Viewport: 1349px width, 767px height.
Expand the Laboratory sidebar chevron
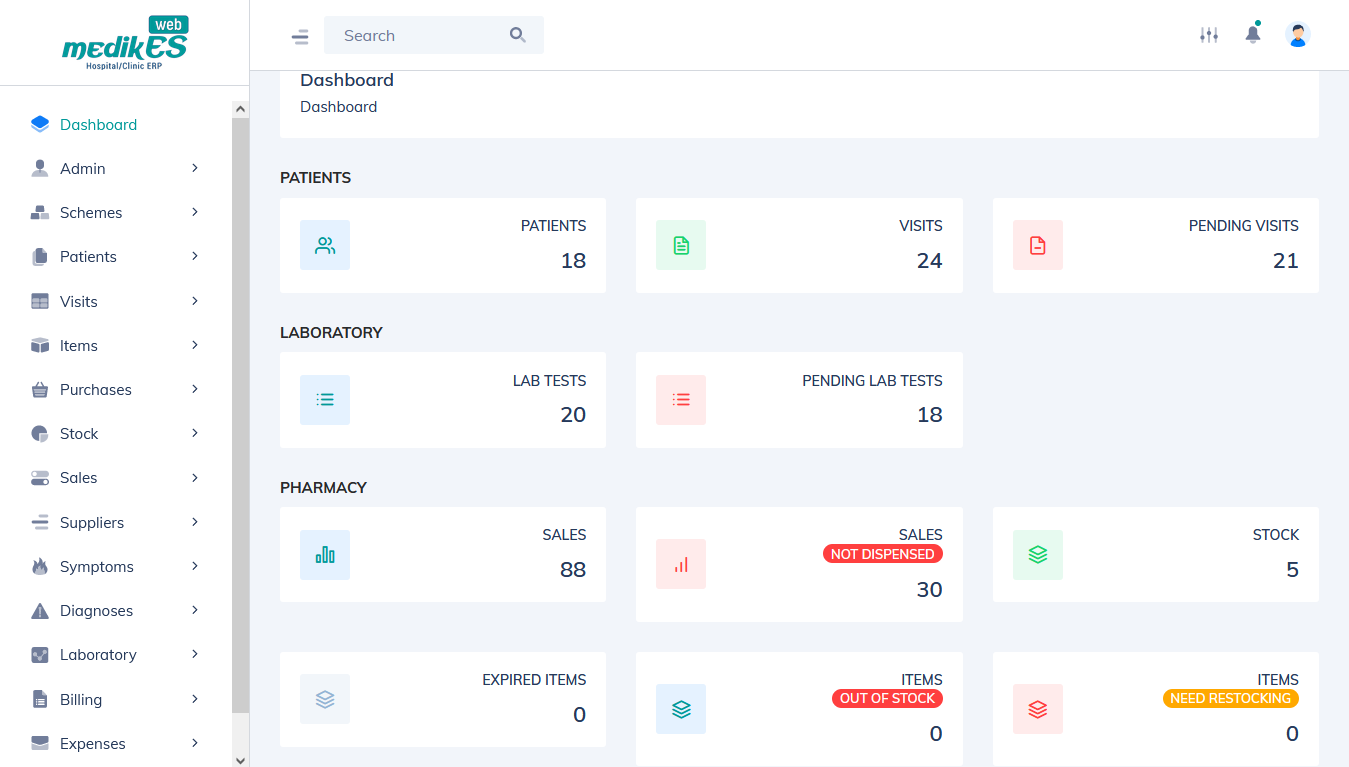[x=195, y=654]
